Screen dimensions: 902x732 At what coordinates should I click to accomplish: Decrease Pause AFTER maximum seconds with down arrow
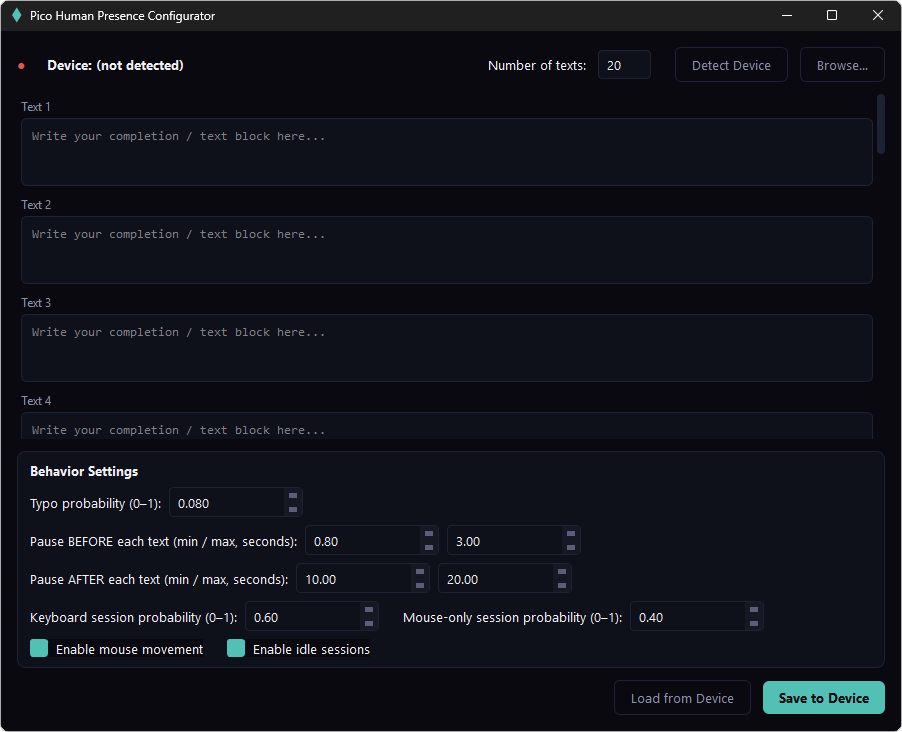click(x=563, y=585)
